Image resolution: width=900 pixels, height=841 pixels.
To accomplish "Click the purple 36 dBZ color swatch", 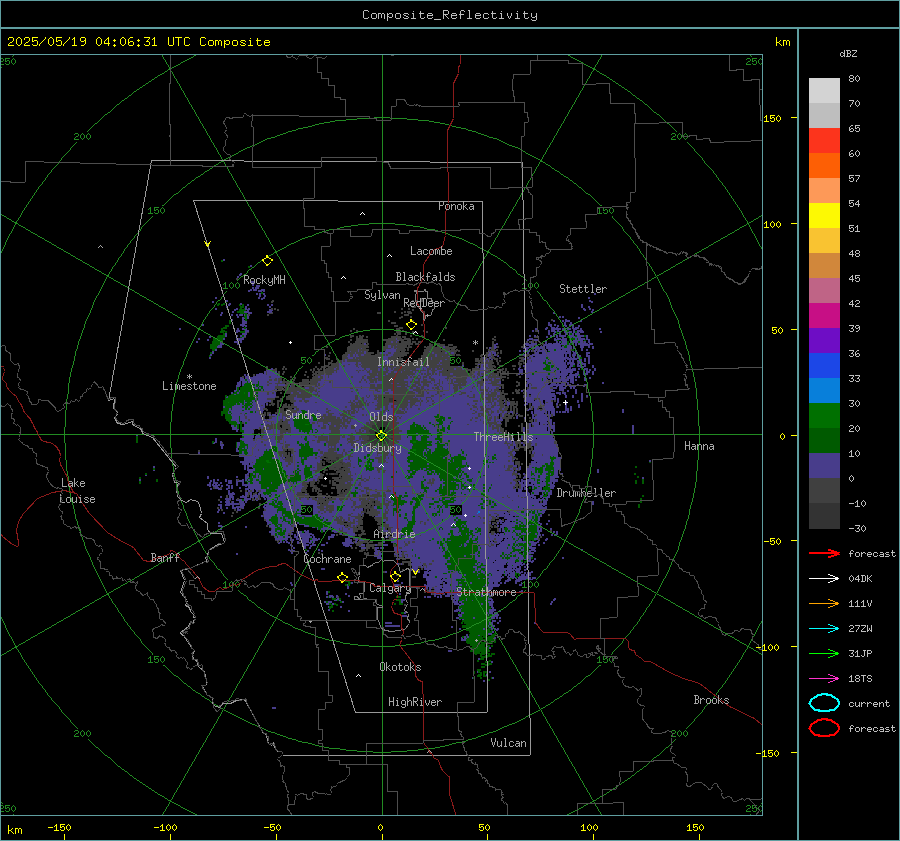I will coord(824,340).
